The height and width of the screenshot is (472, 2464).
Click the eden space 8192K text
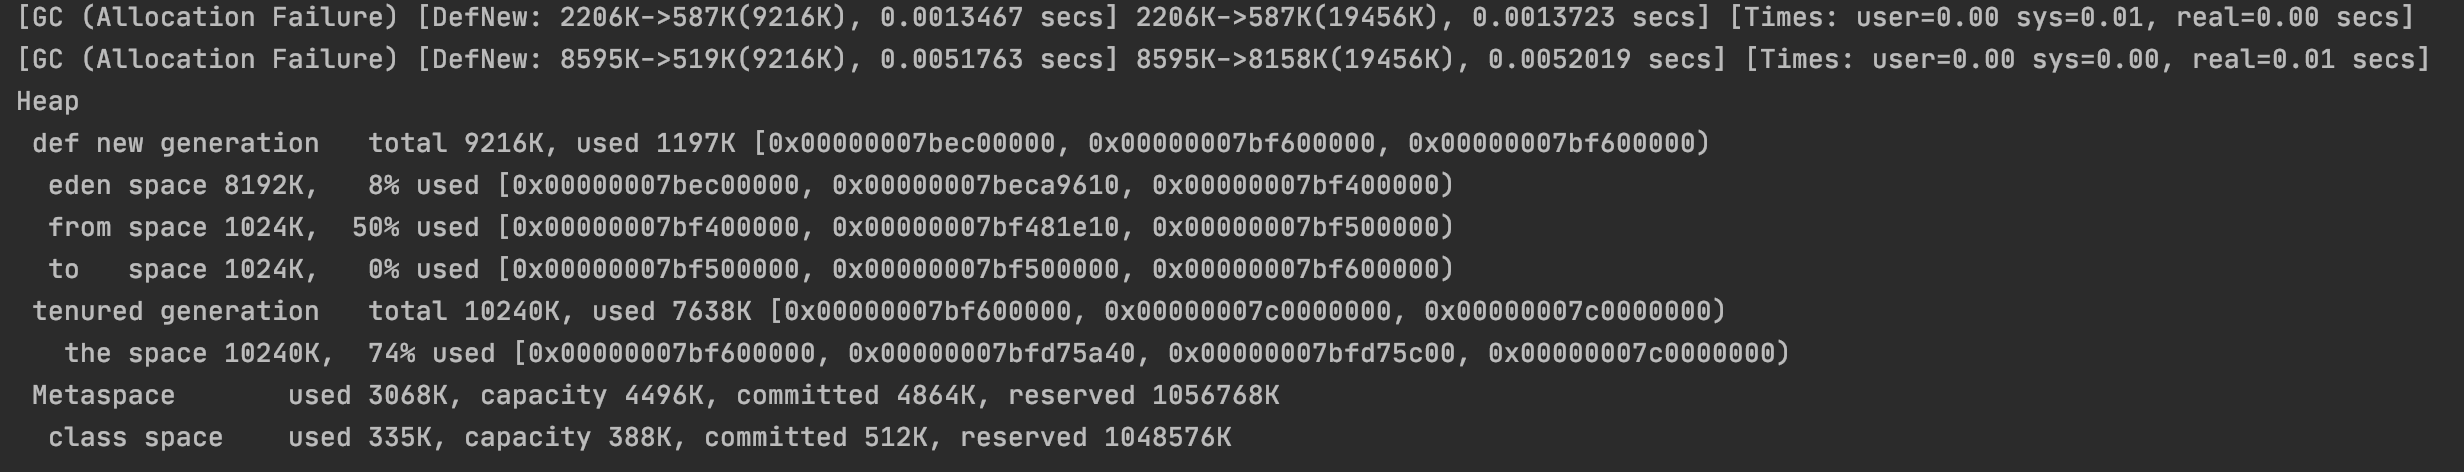pyautogui.click(x=183, y=186)
